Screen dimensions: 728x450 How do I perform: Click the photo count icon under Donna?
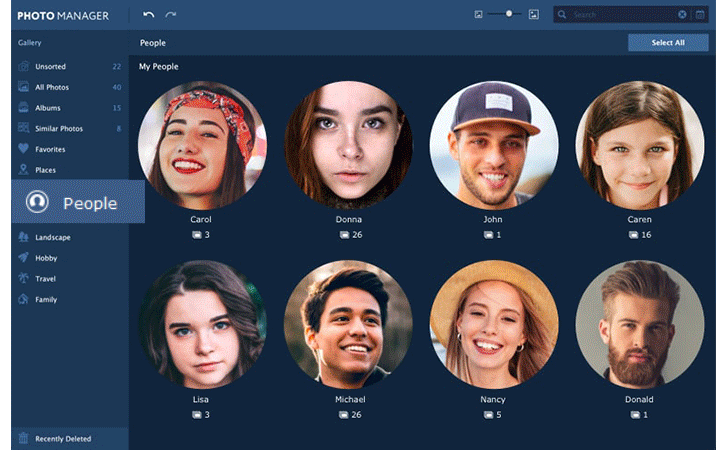point(344,235)
